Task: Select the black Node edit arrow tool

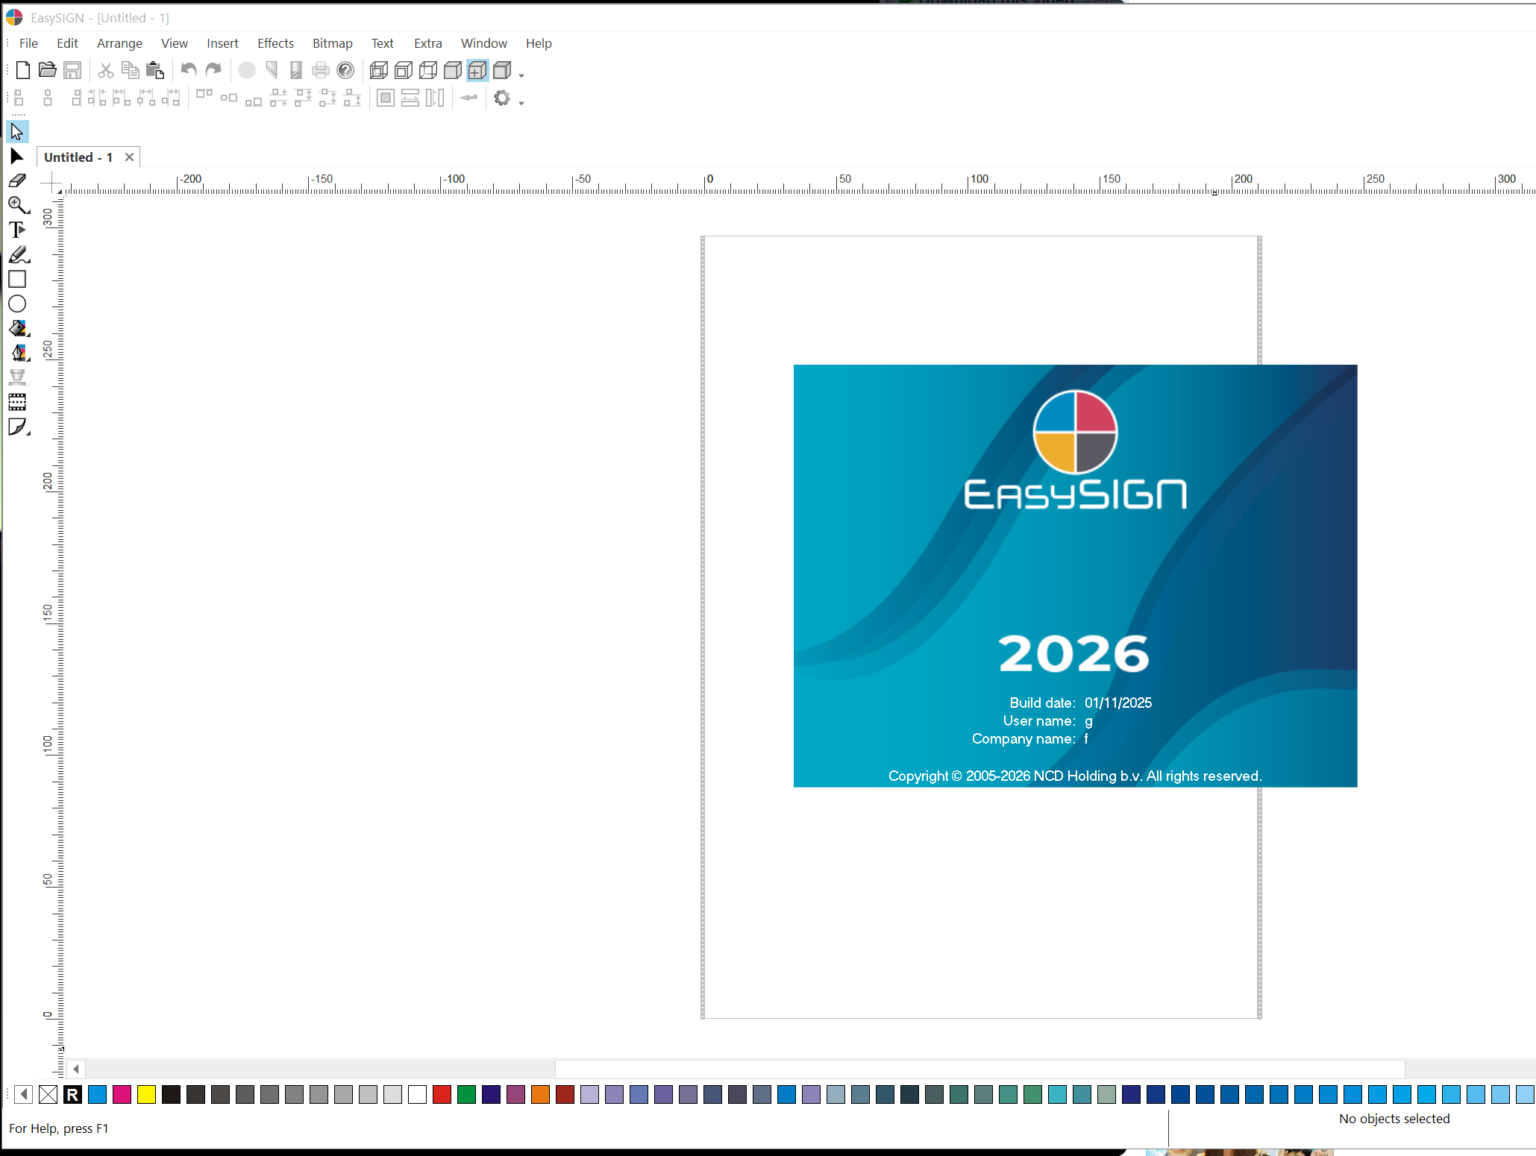Action: 17,156
